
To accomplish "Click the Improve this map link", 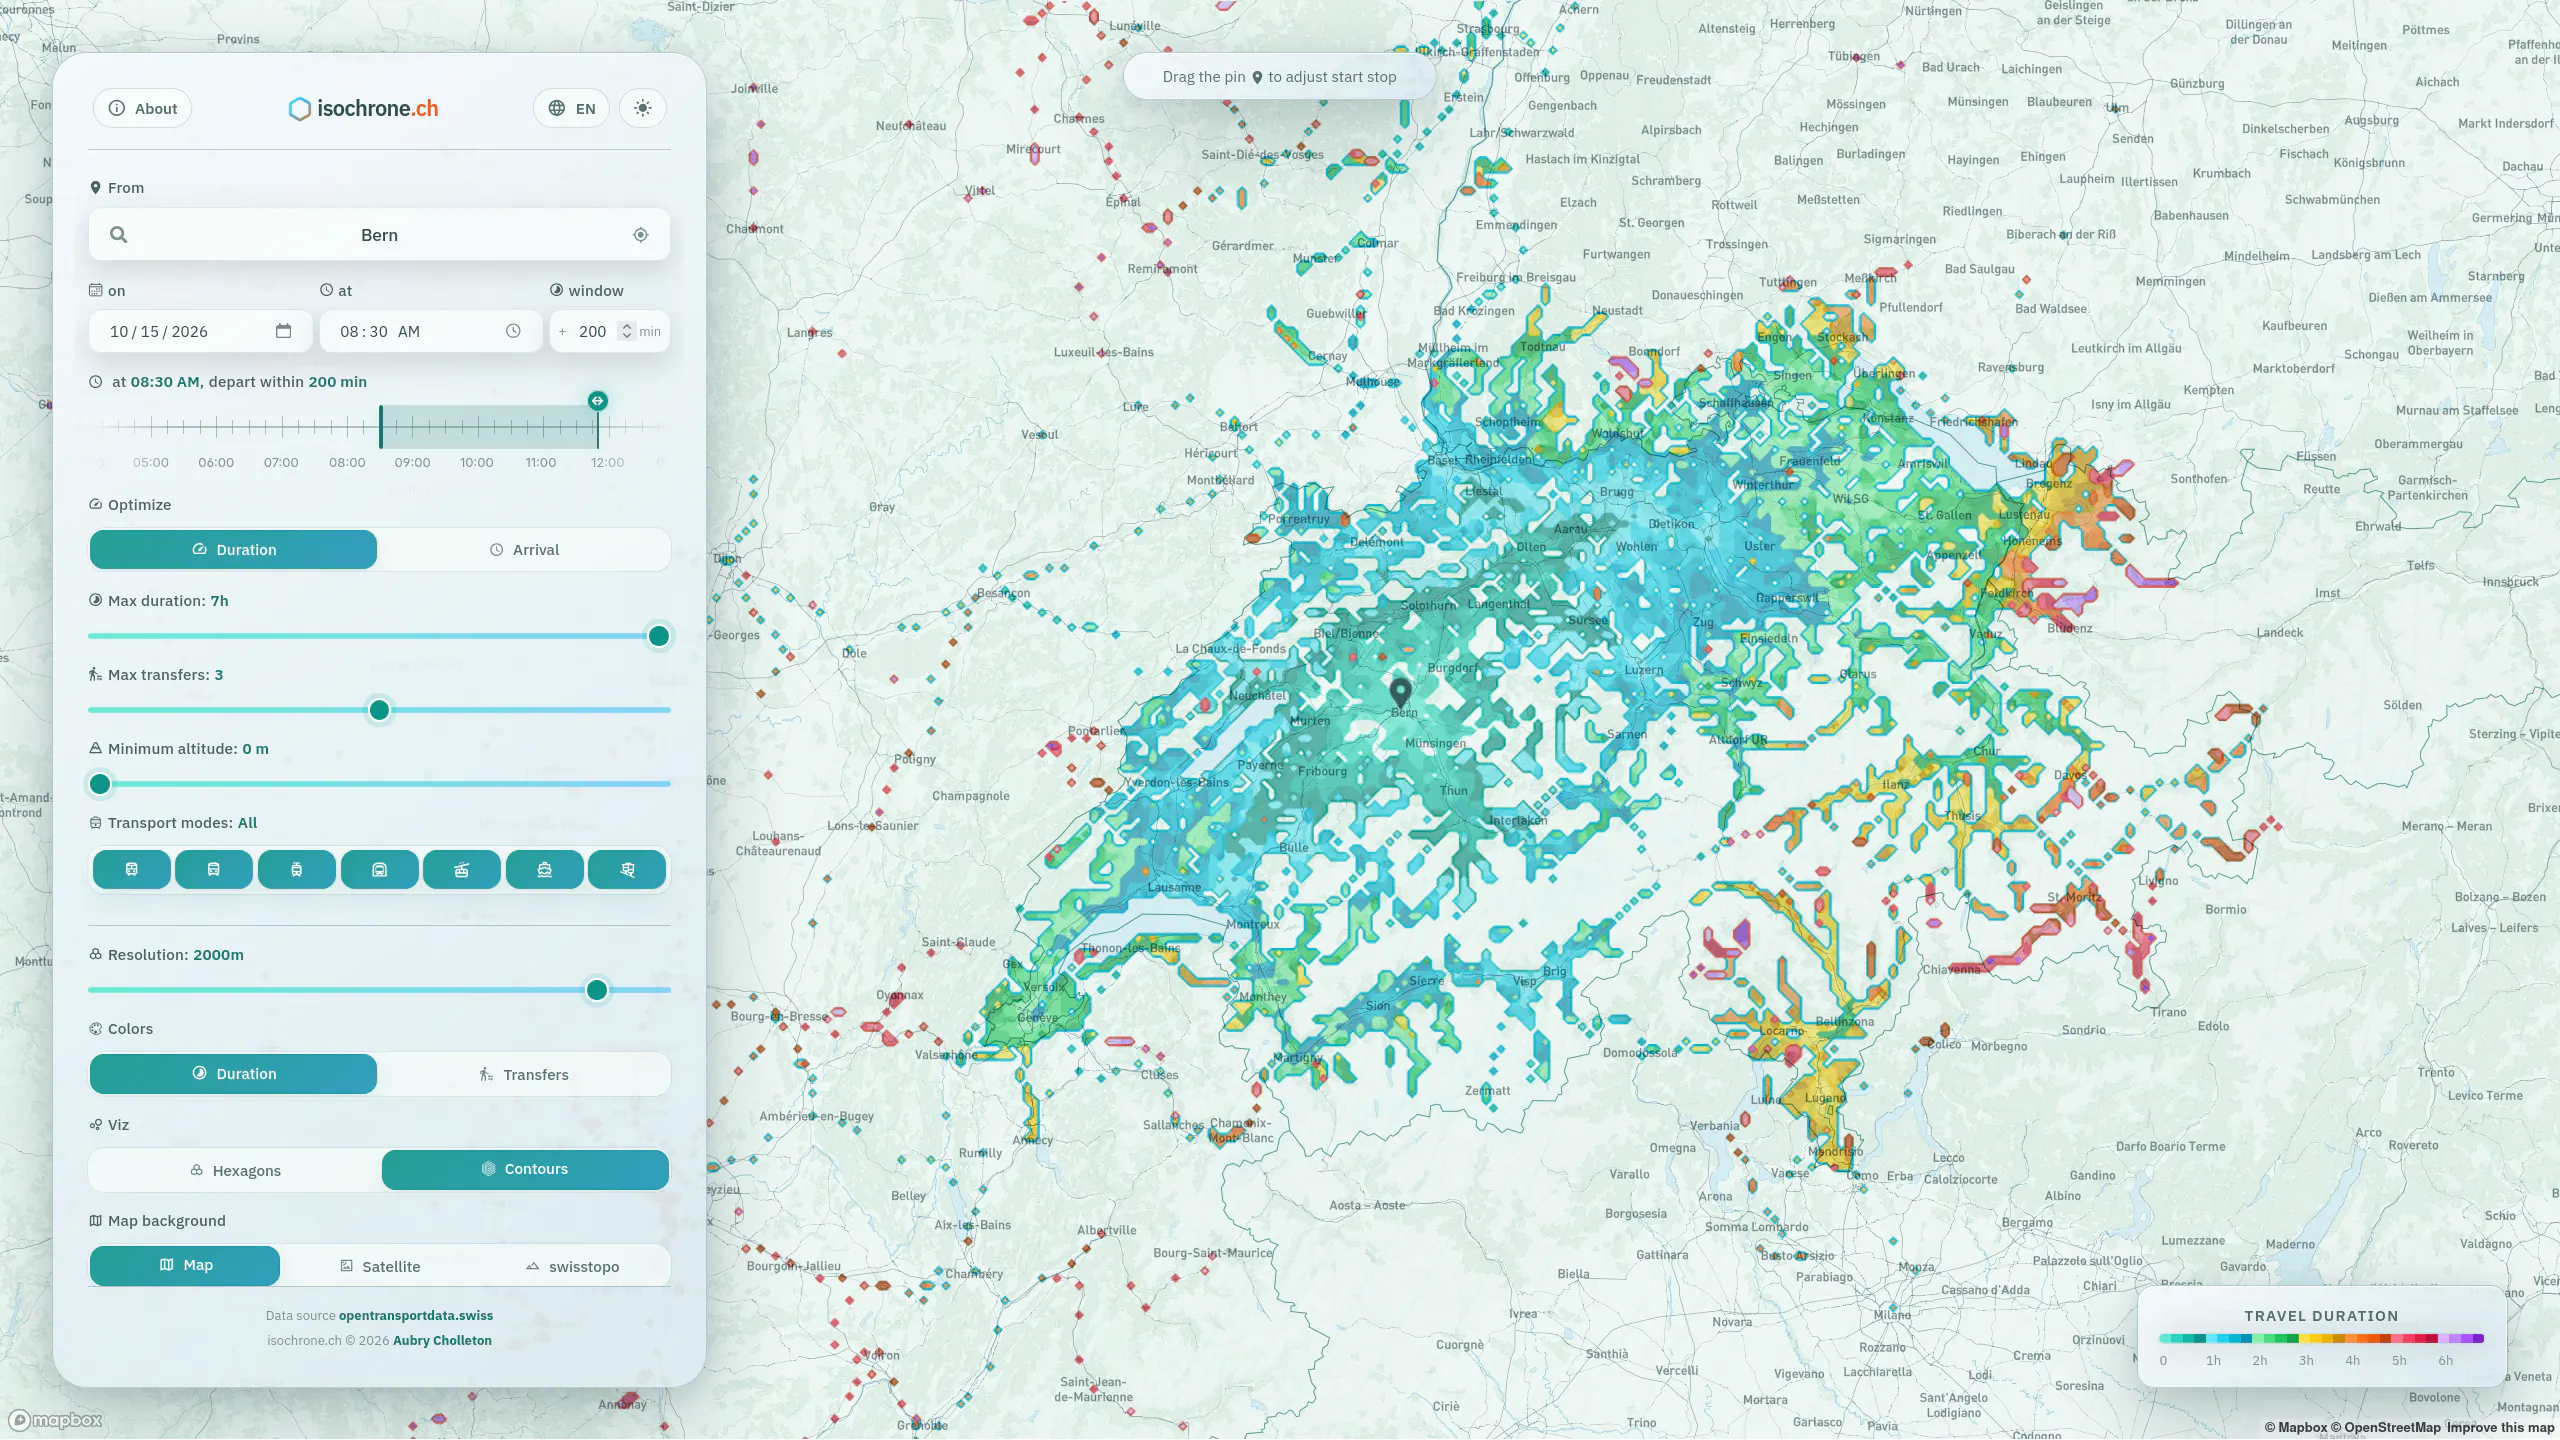I will (2500, 1428).
